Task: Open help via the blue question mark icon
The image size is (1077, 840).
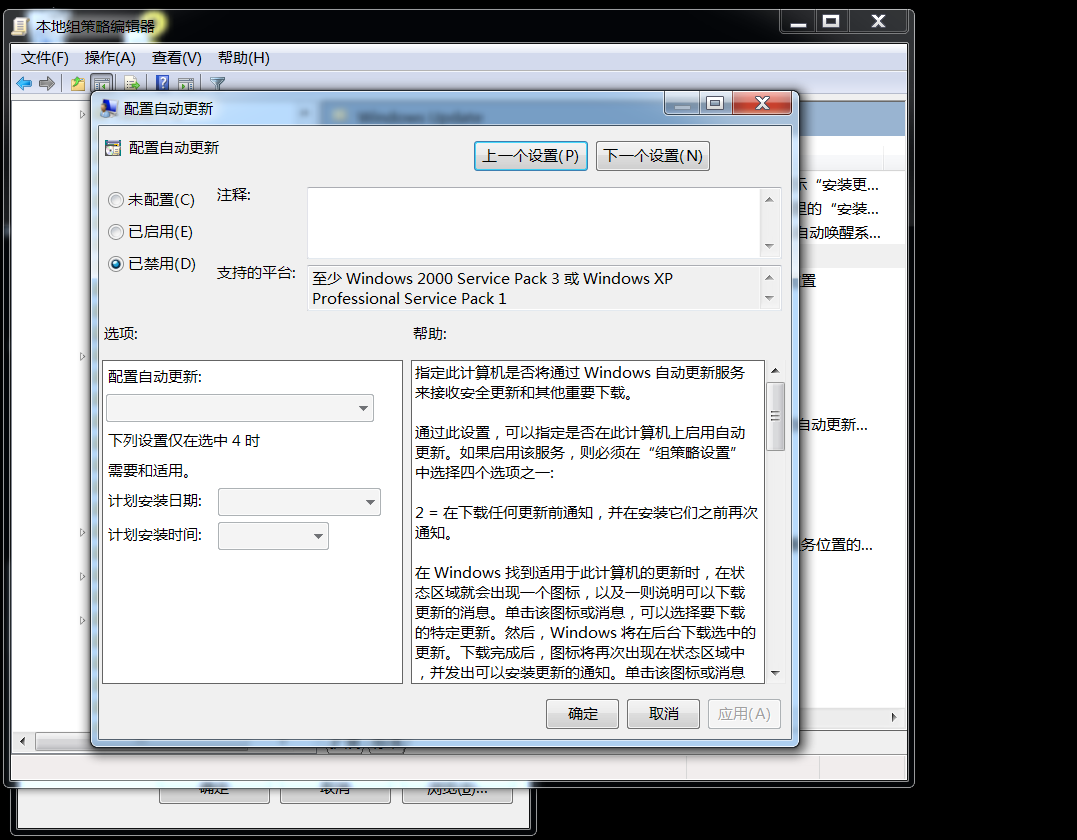Action: coord(163,83)
